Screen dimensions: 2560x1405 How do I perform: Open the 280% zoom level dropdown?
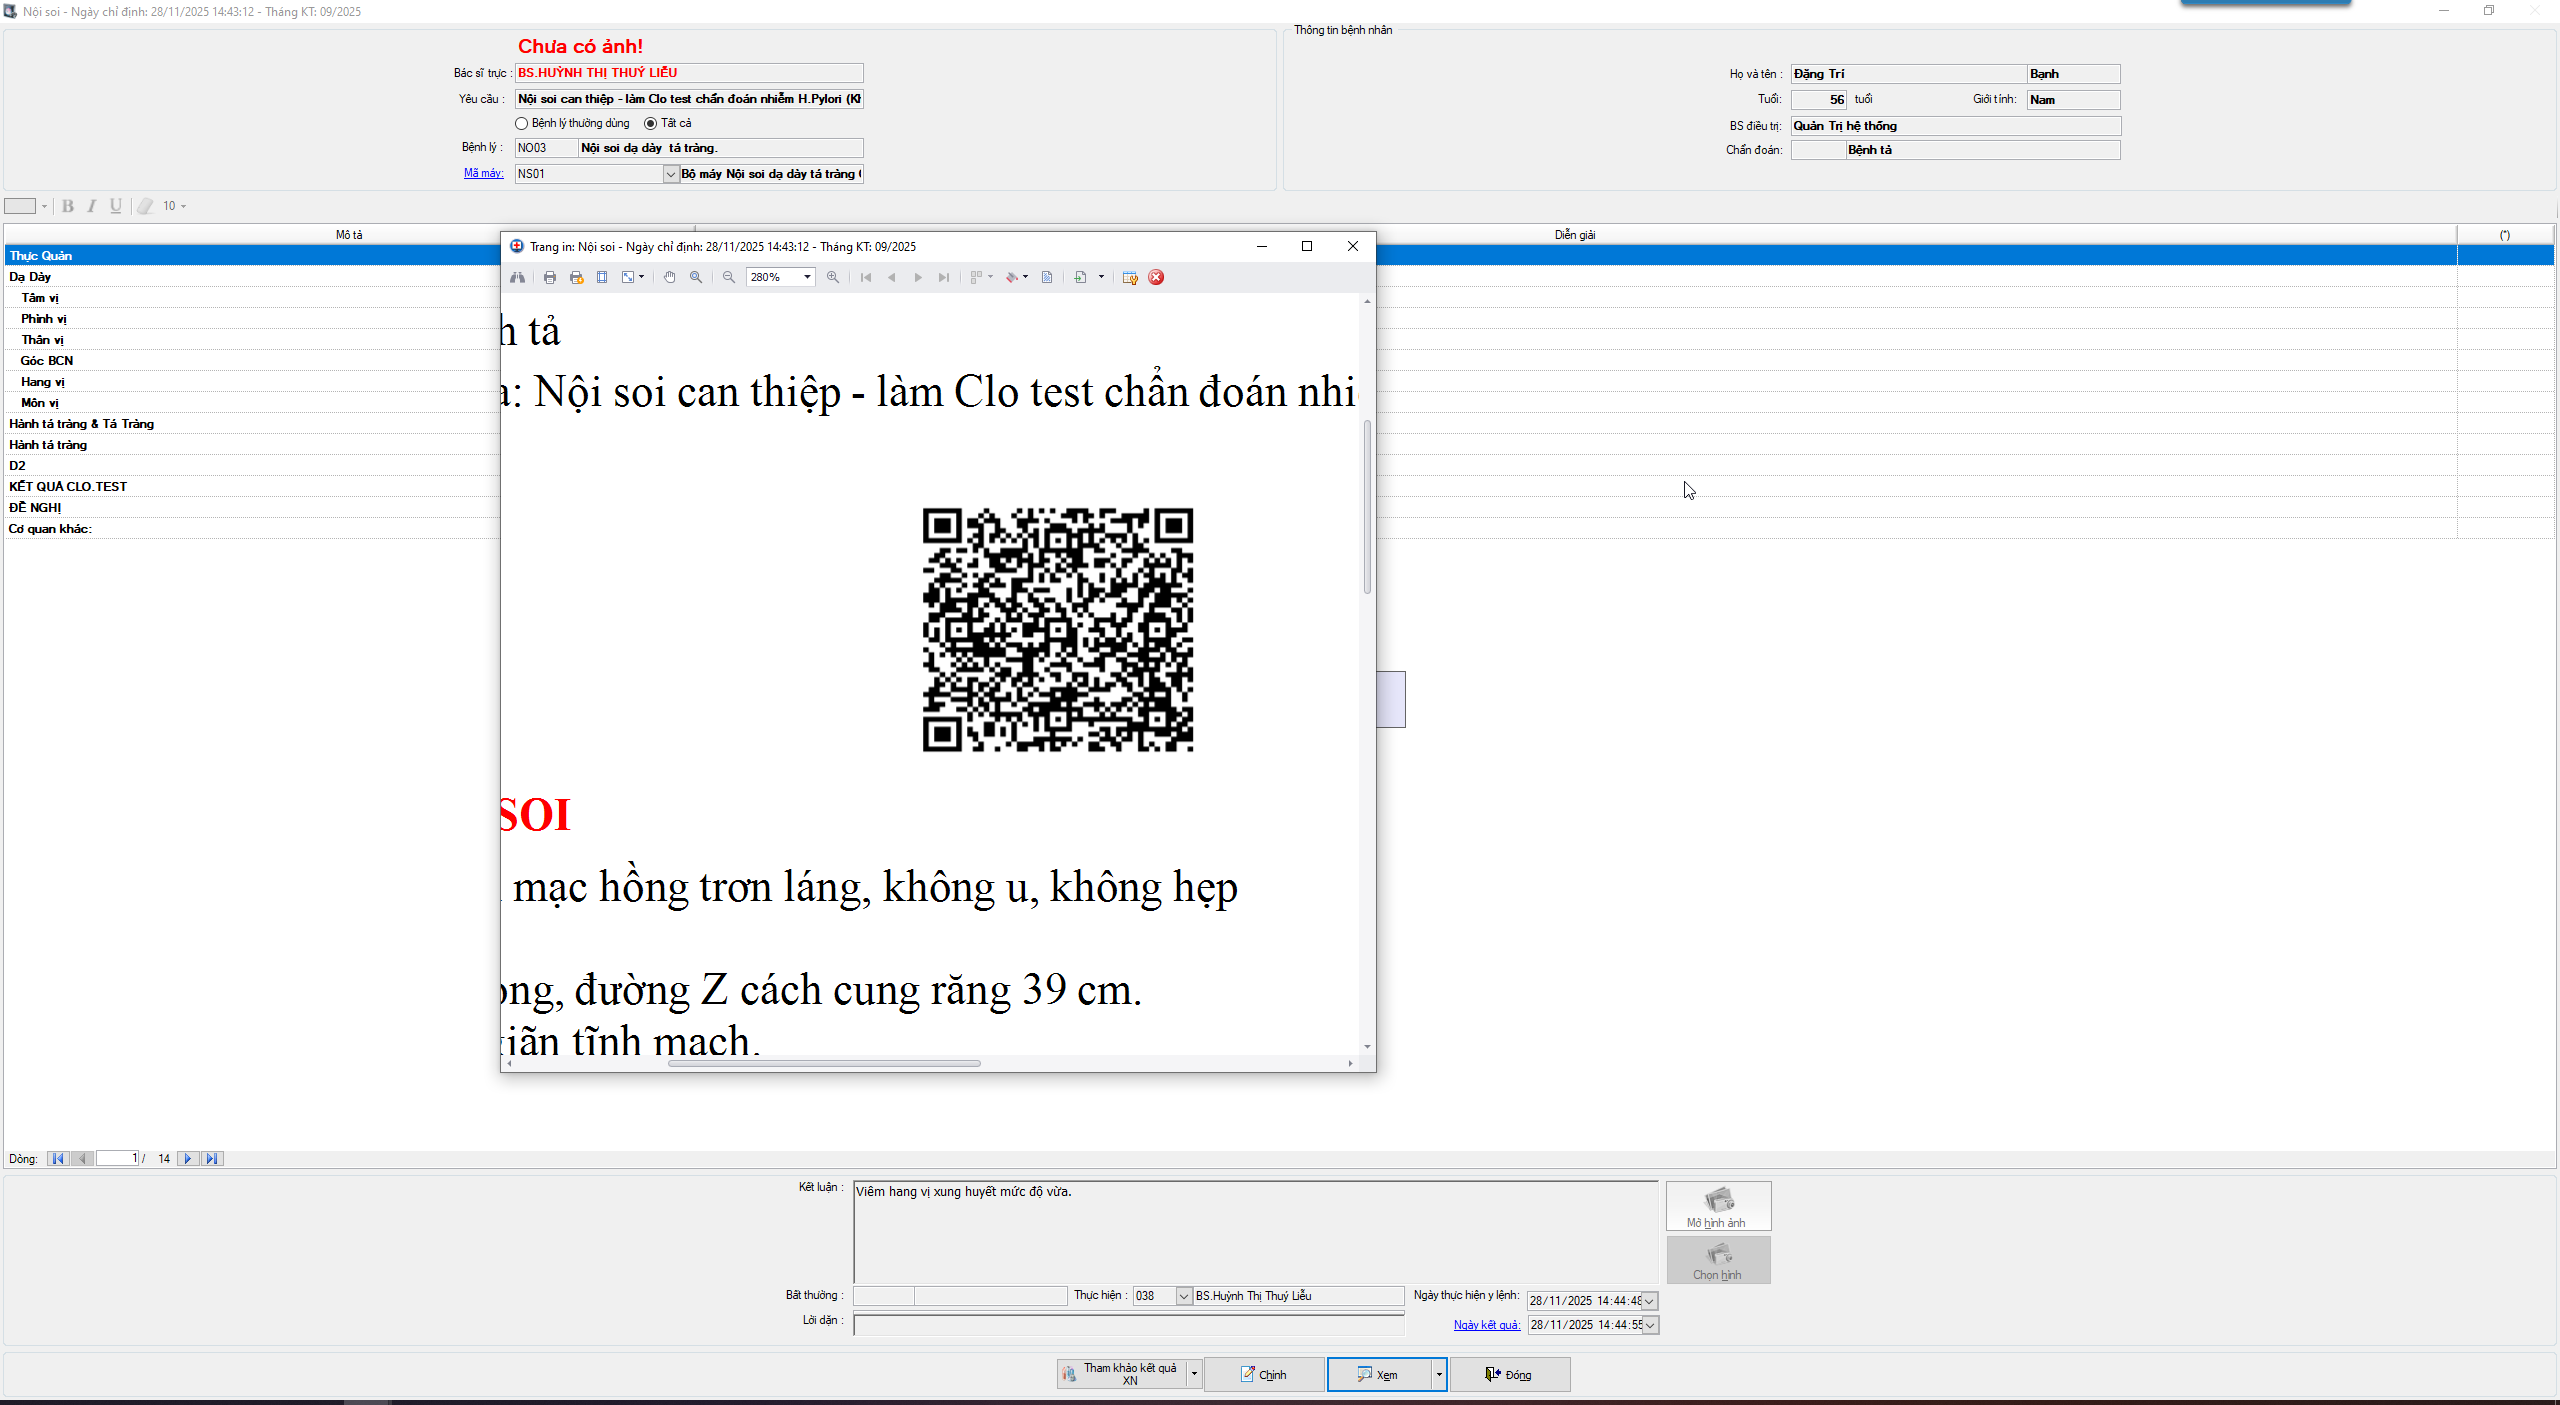click(x=806, y=277)
